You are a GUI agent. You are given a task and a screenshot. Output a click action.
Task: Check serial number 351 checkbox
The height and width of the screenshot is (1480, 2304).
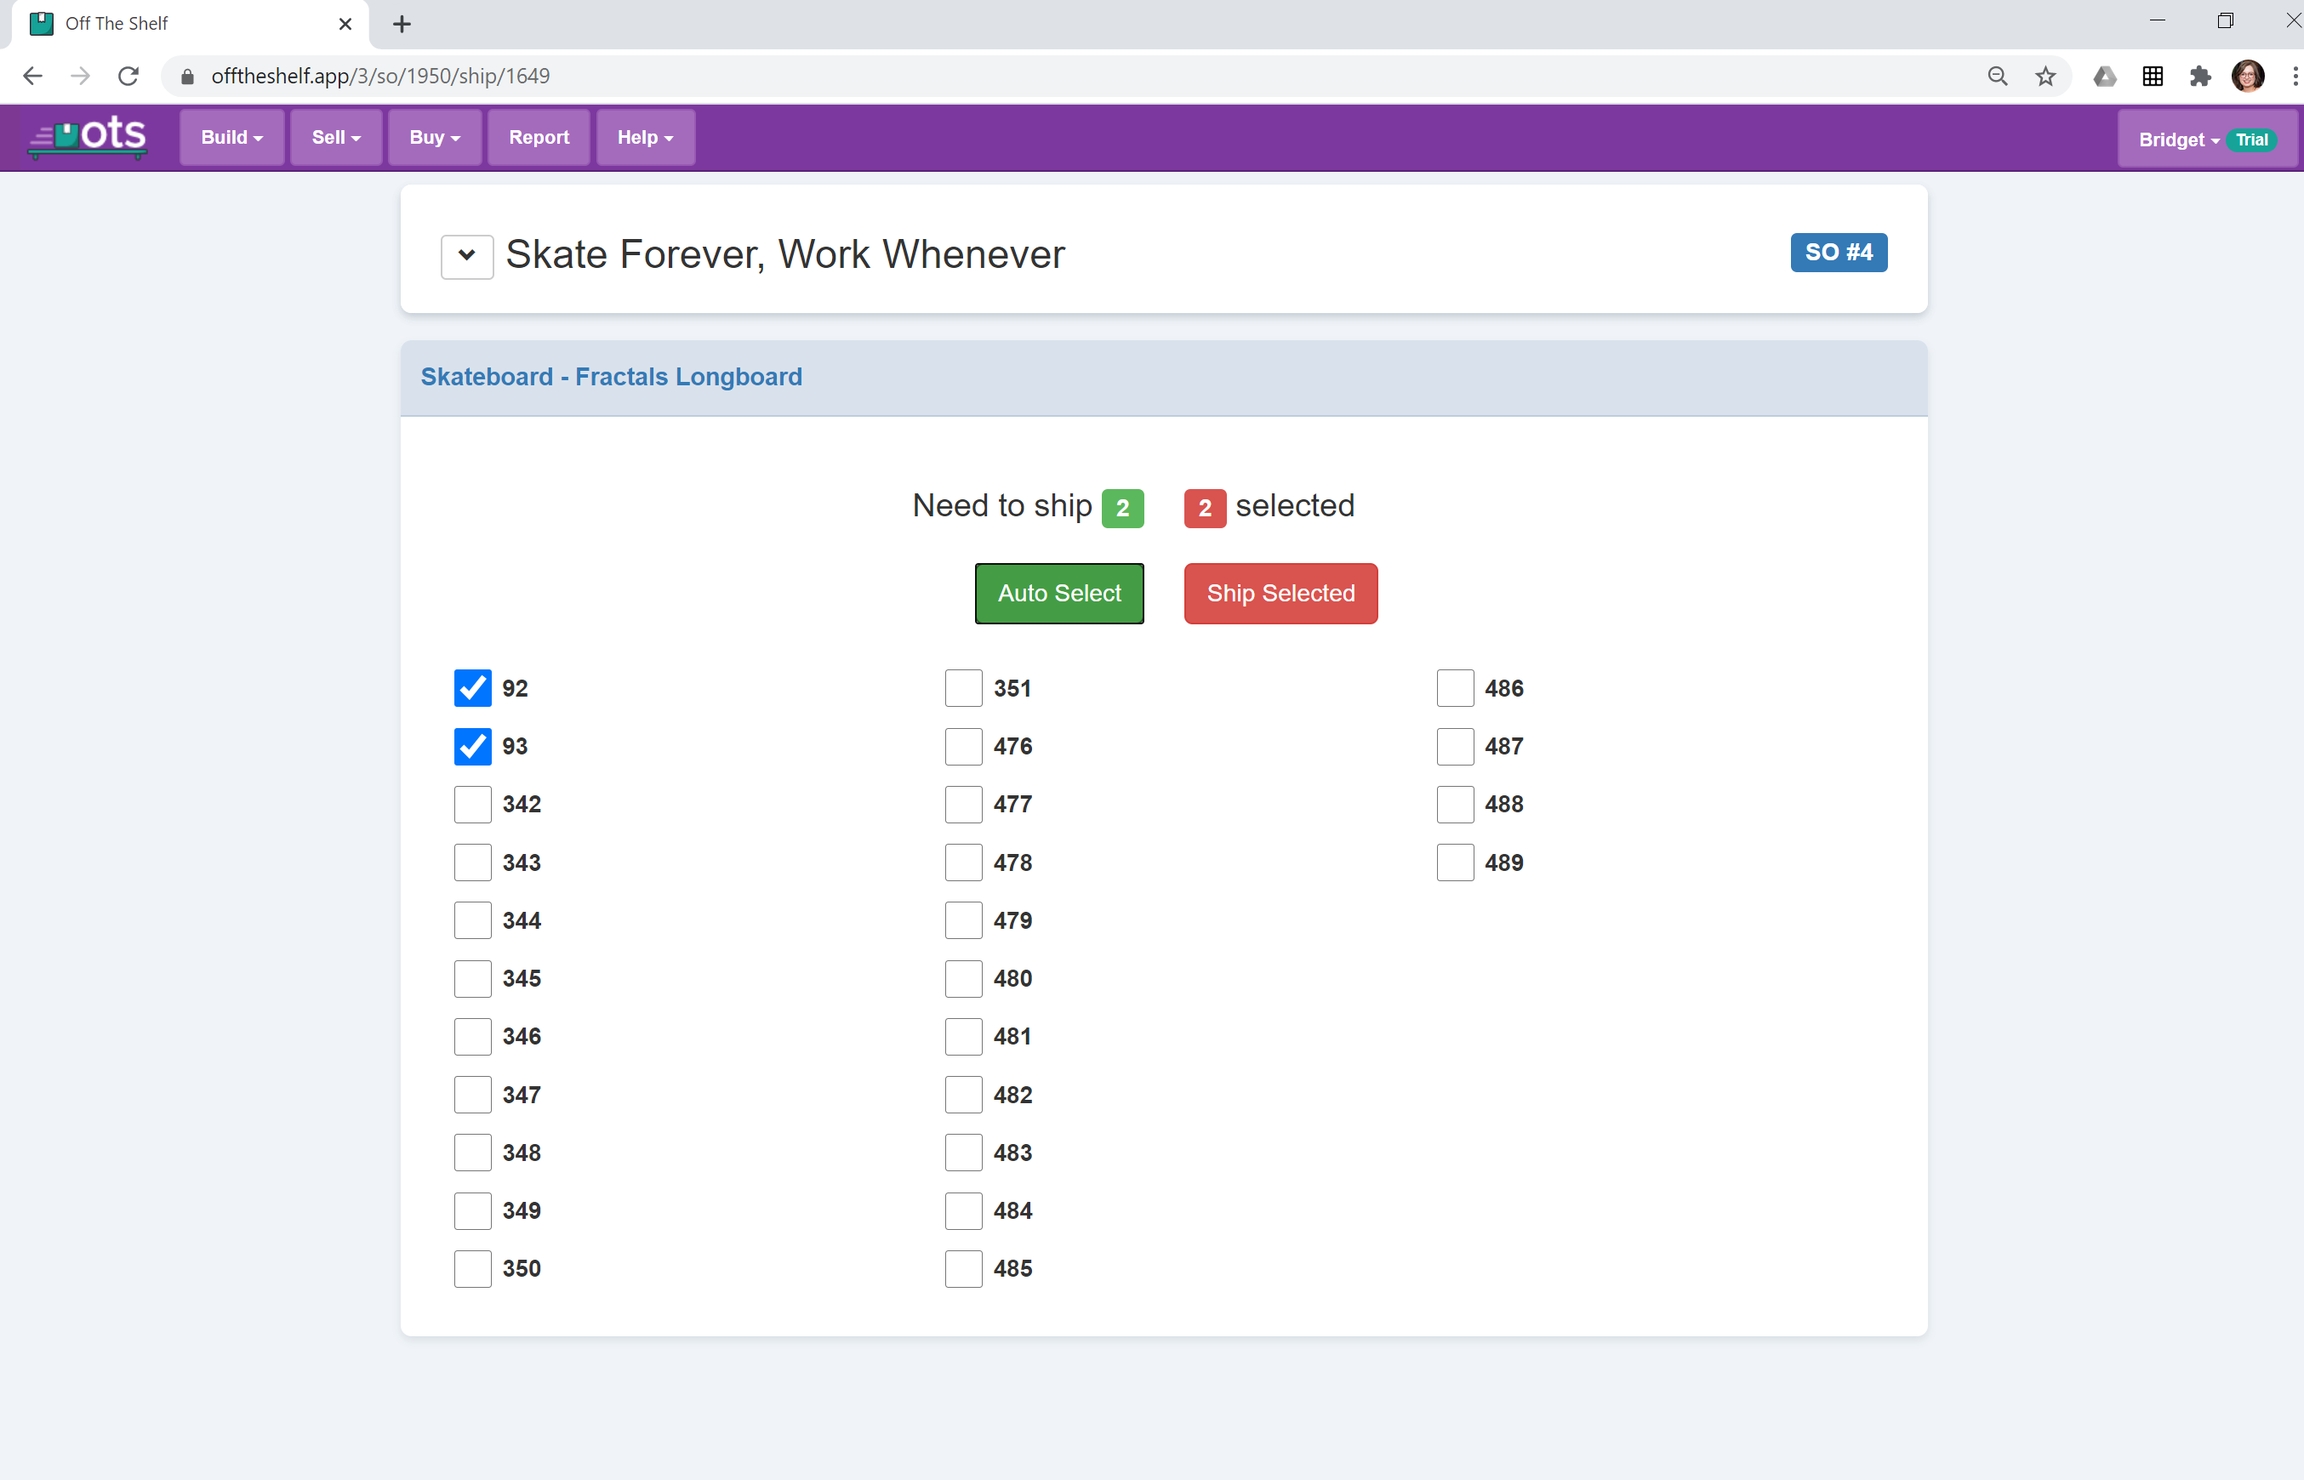tap(963, 688)
